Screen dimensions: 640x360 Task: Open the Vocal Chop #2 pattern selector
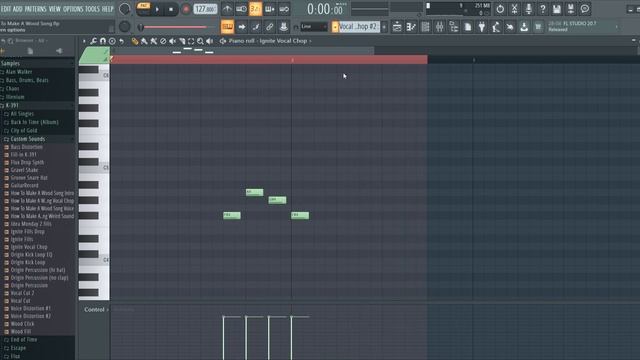[359, 27]
